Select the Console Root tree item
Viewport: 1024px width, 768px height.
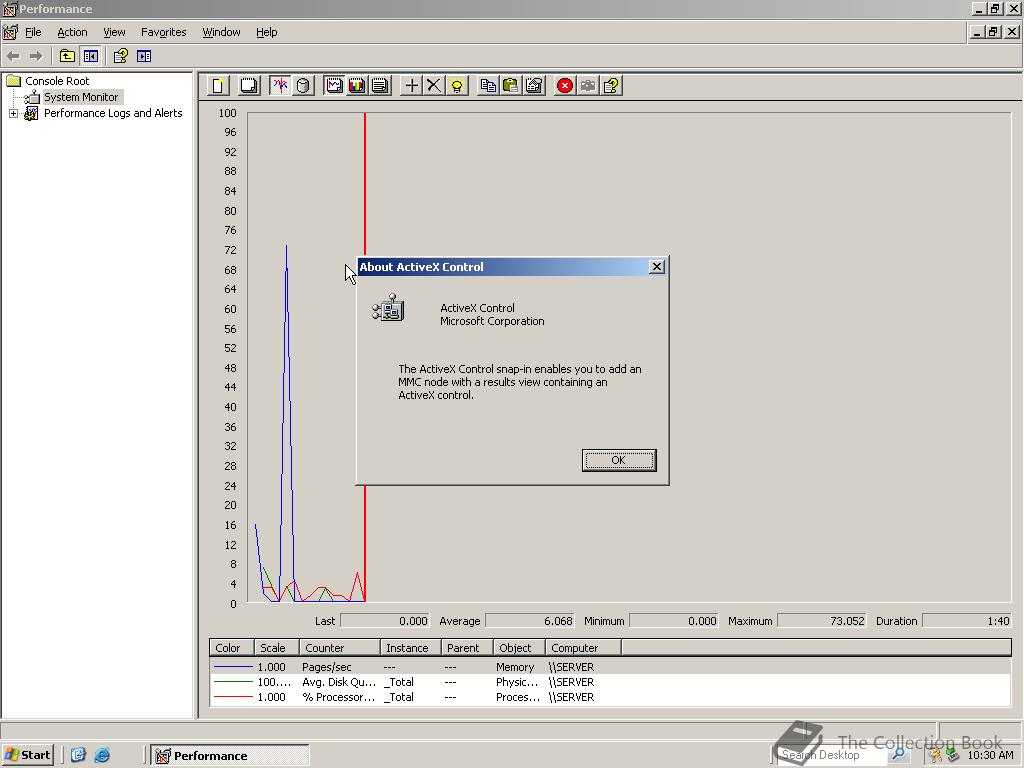[x=57, y=81]
